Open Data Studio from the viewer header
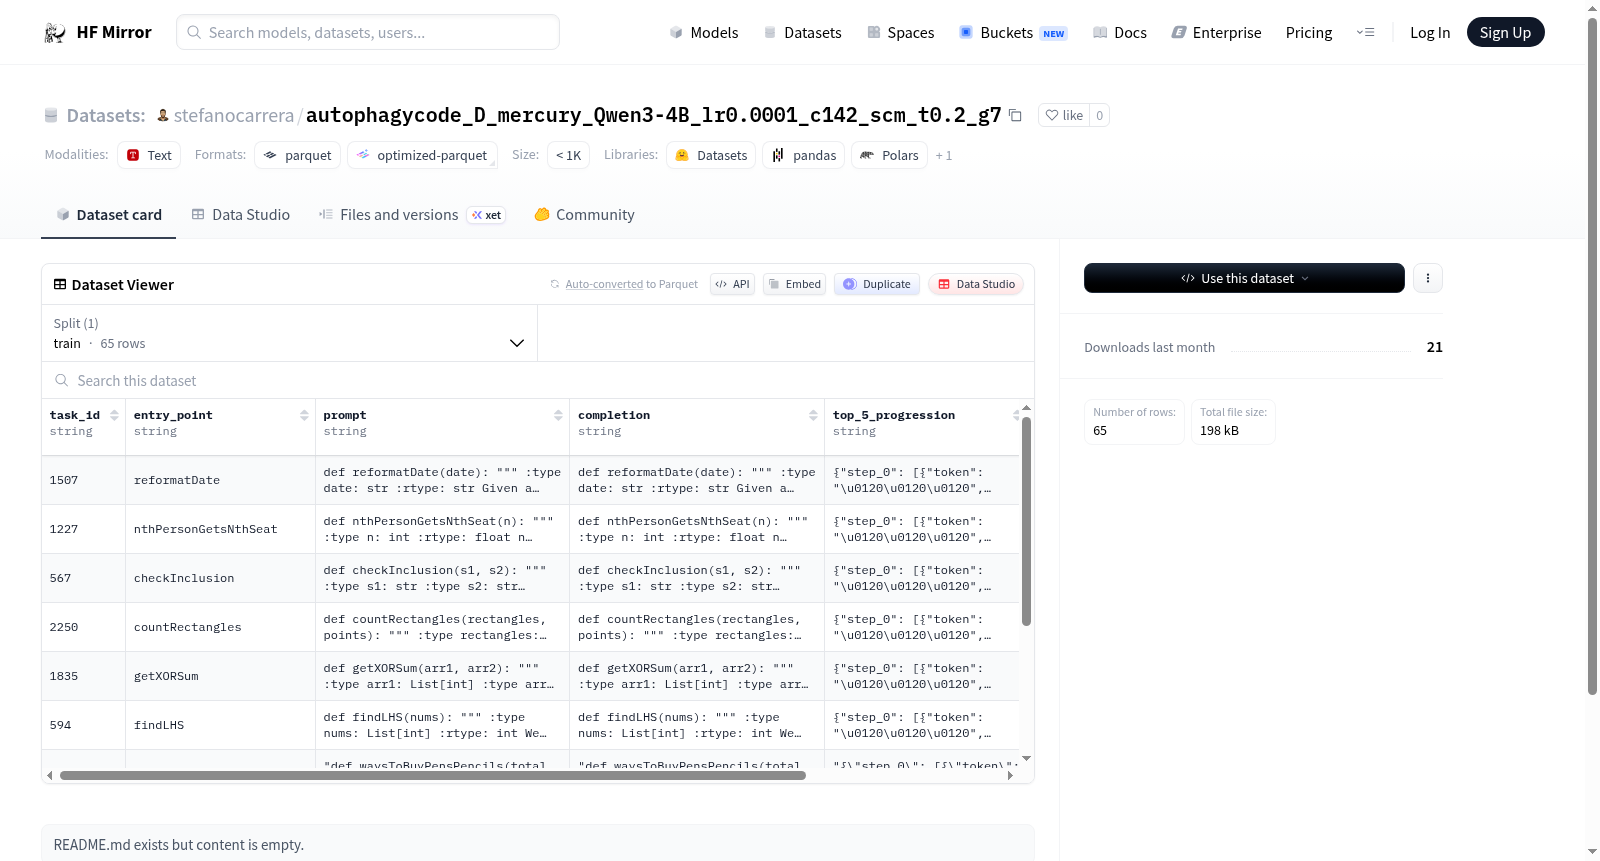1600x861 pixels. coord(976,284)
